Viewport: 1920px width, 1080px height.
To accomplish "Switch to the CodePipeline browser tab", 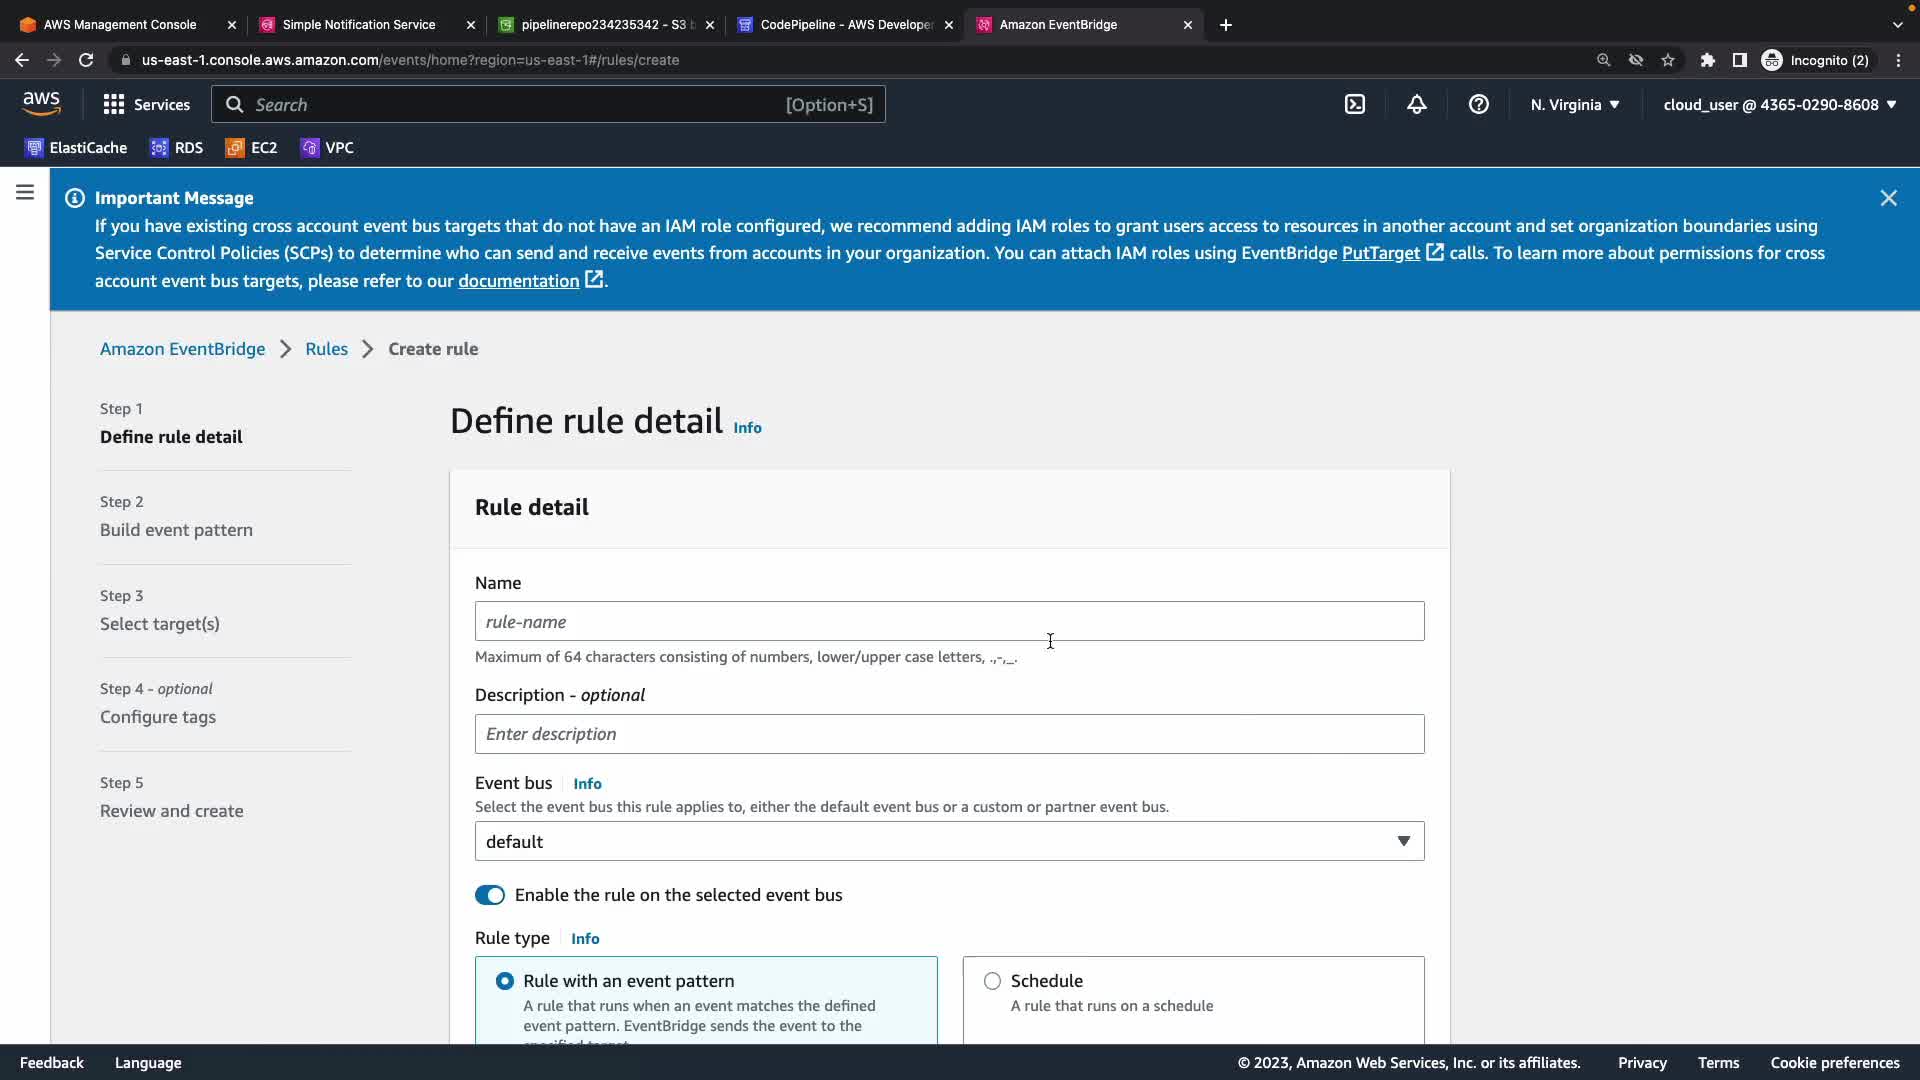I will (x=845, y=25).
